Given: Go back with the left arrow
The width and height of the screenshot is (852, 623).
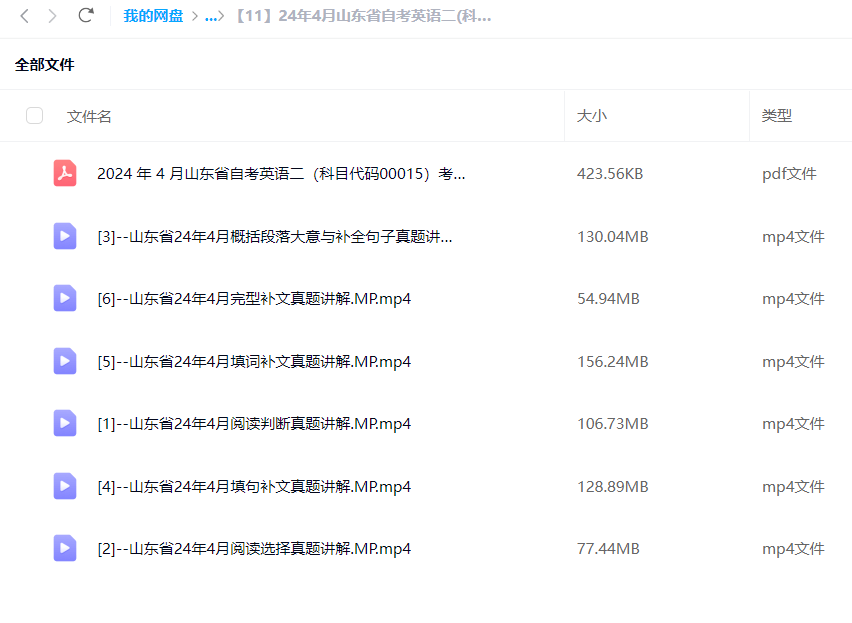Looking at the screenshot, I should 24,16.
